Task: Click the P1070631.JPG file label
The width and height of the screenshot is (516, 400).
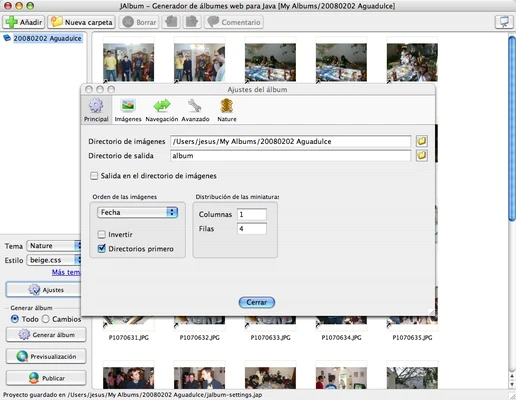Action: [129, 338]
